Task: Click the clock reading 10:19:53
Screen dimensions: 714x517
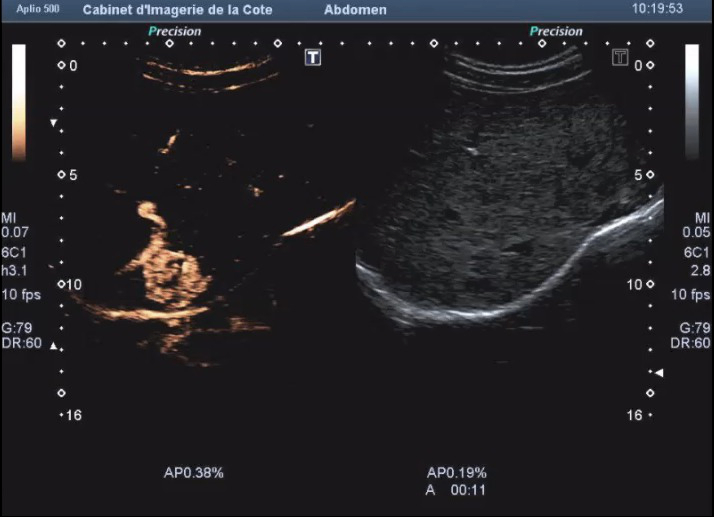Action: pyautogui.click(x=658, y=8)
